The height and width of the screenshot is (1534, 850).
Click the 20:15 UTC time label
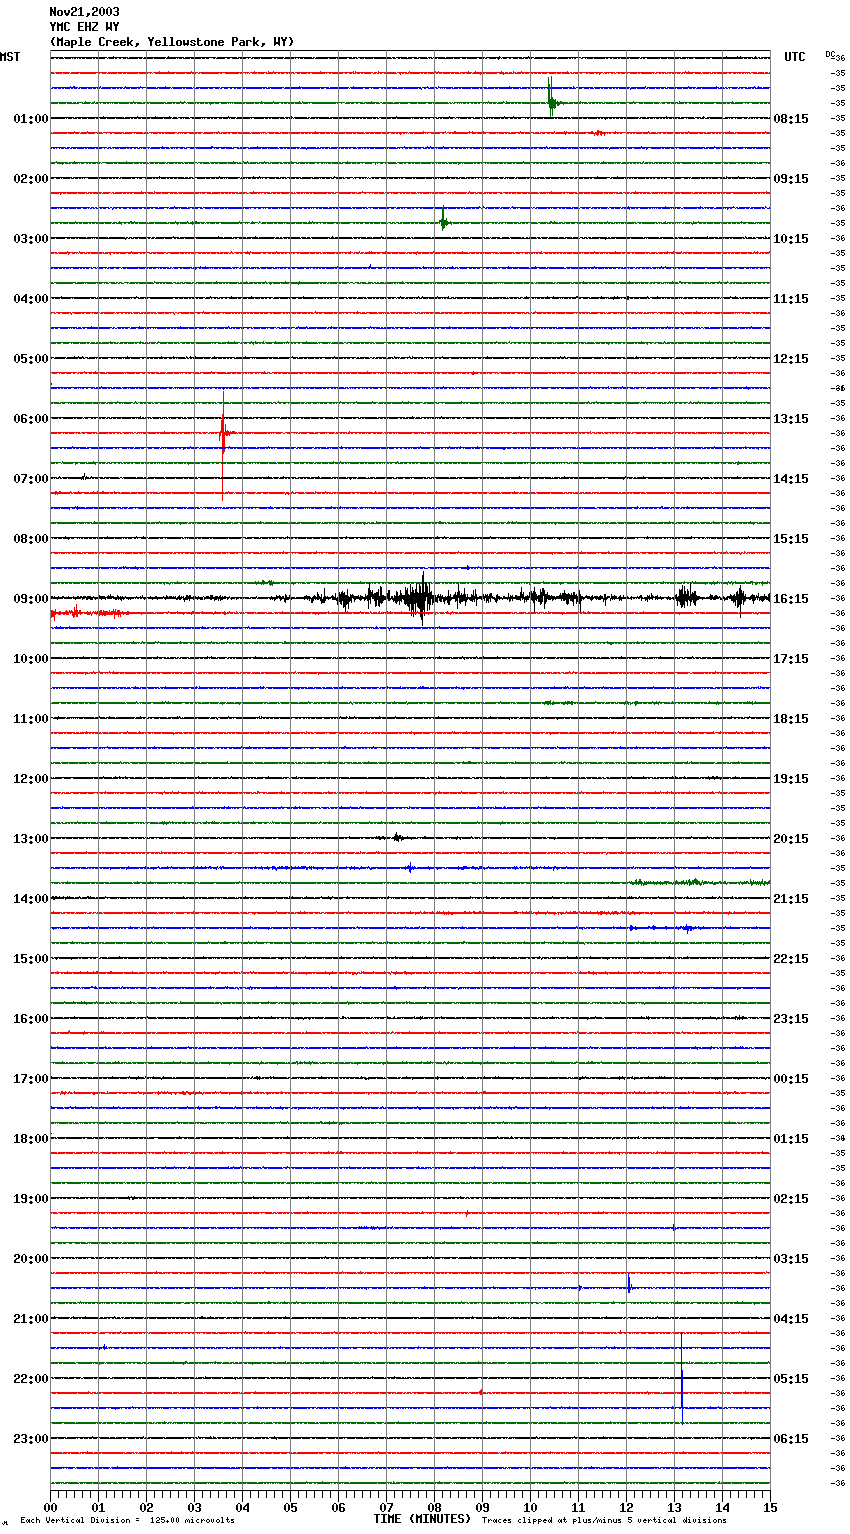[791, 839]
